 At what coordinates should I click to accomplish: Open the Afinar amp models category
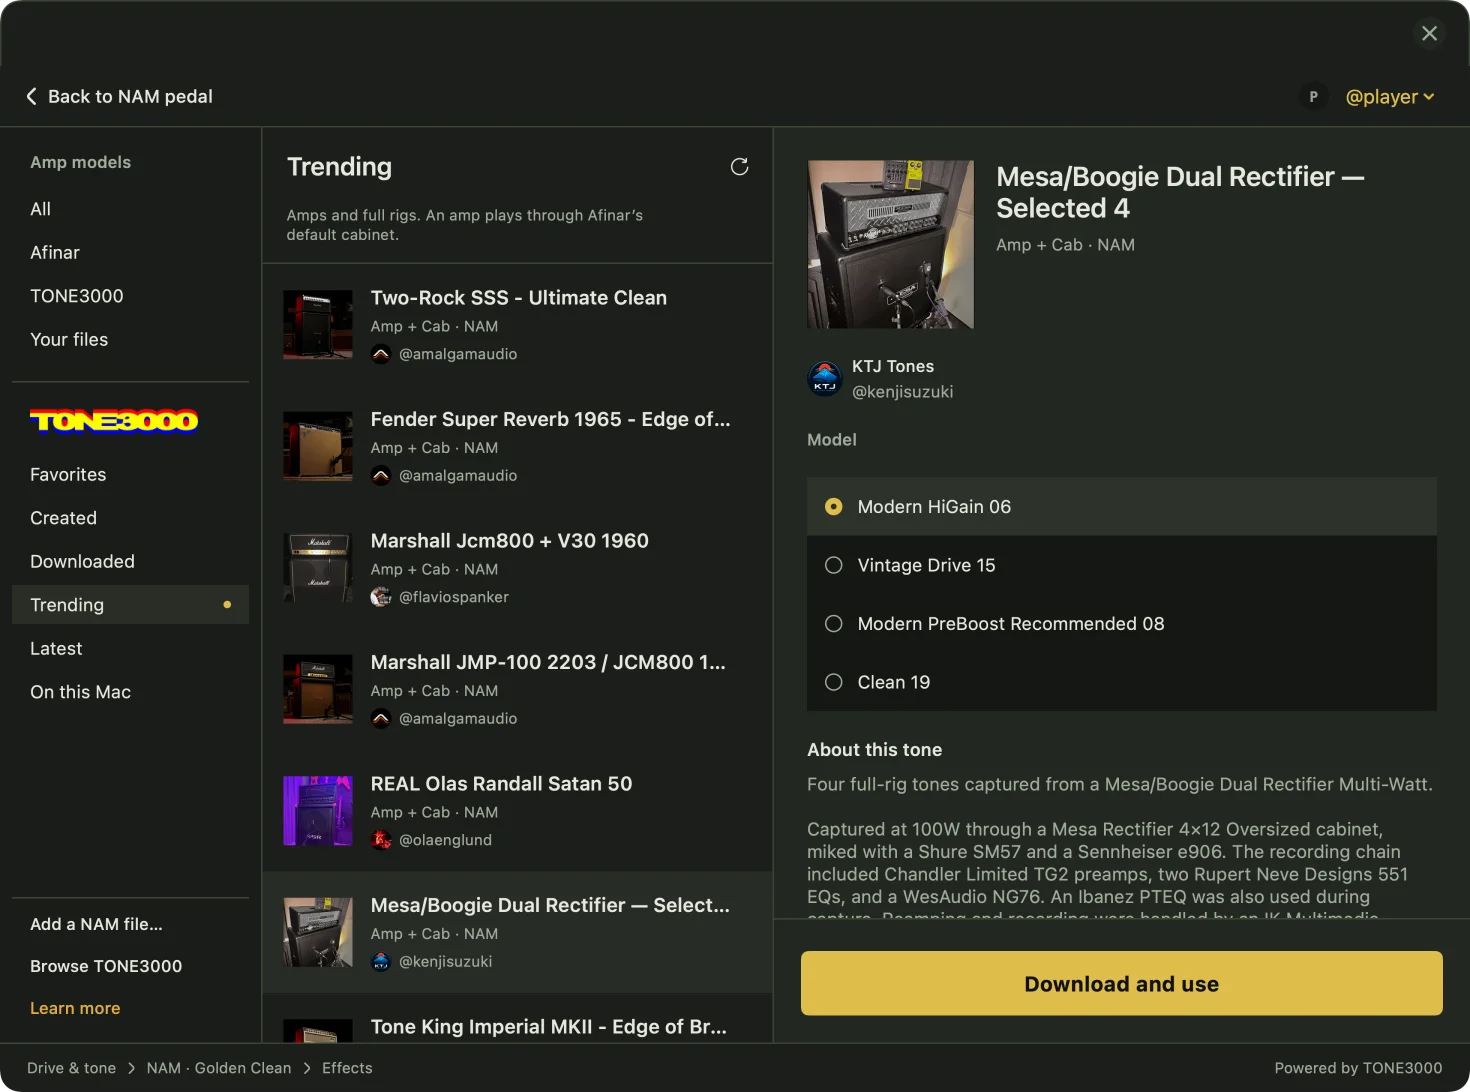click(130, 253)
